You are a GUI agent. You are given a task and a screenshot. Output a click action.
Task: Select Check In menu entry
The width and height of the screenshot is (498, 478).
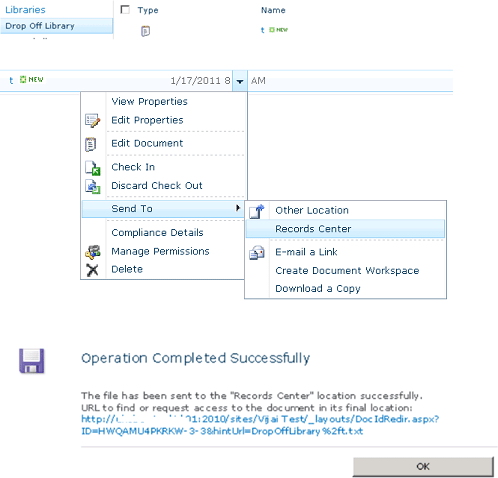[x=133, y=167]
